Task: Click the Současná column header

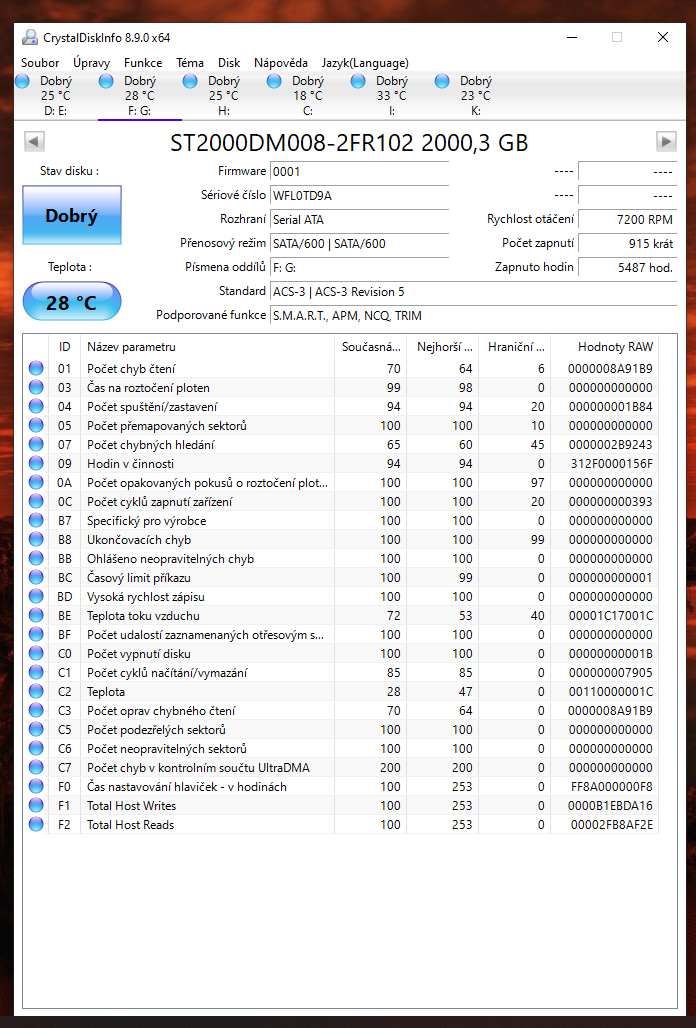Action: click(370, 347)
